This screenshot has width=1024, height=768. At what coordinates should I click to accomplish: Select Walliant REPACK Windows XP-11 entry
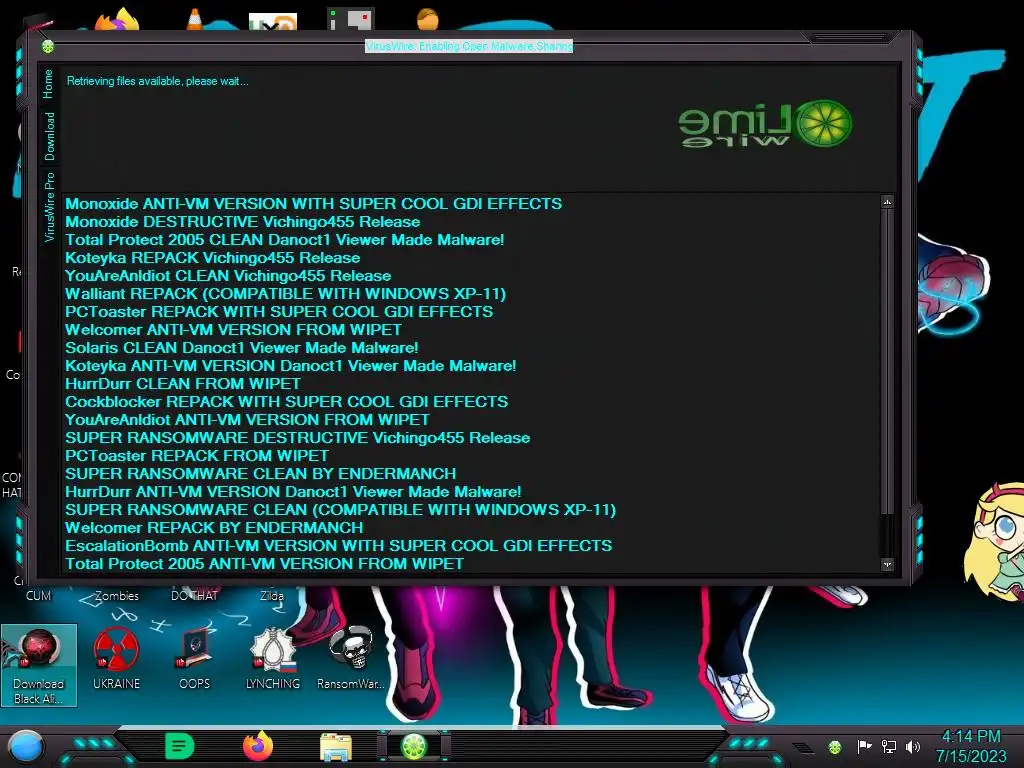click(x=285, y=294)
